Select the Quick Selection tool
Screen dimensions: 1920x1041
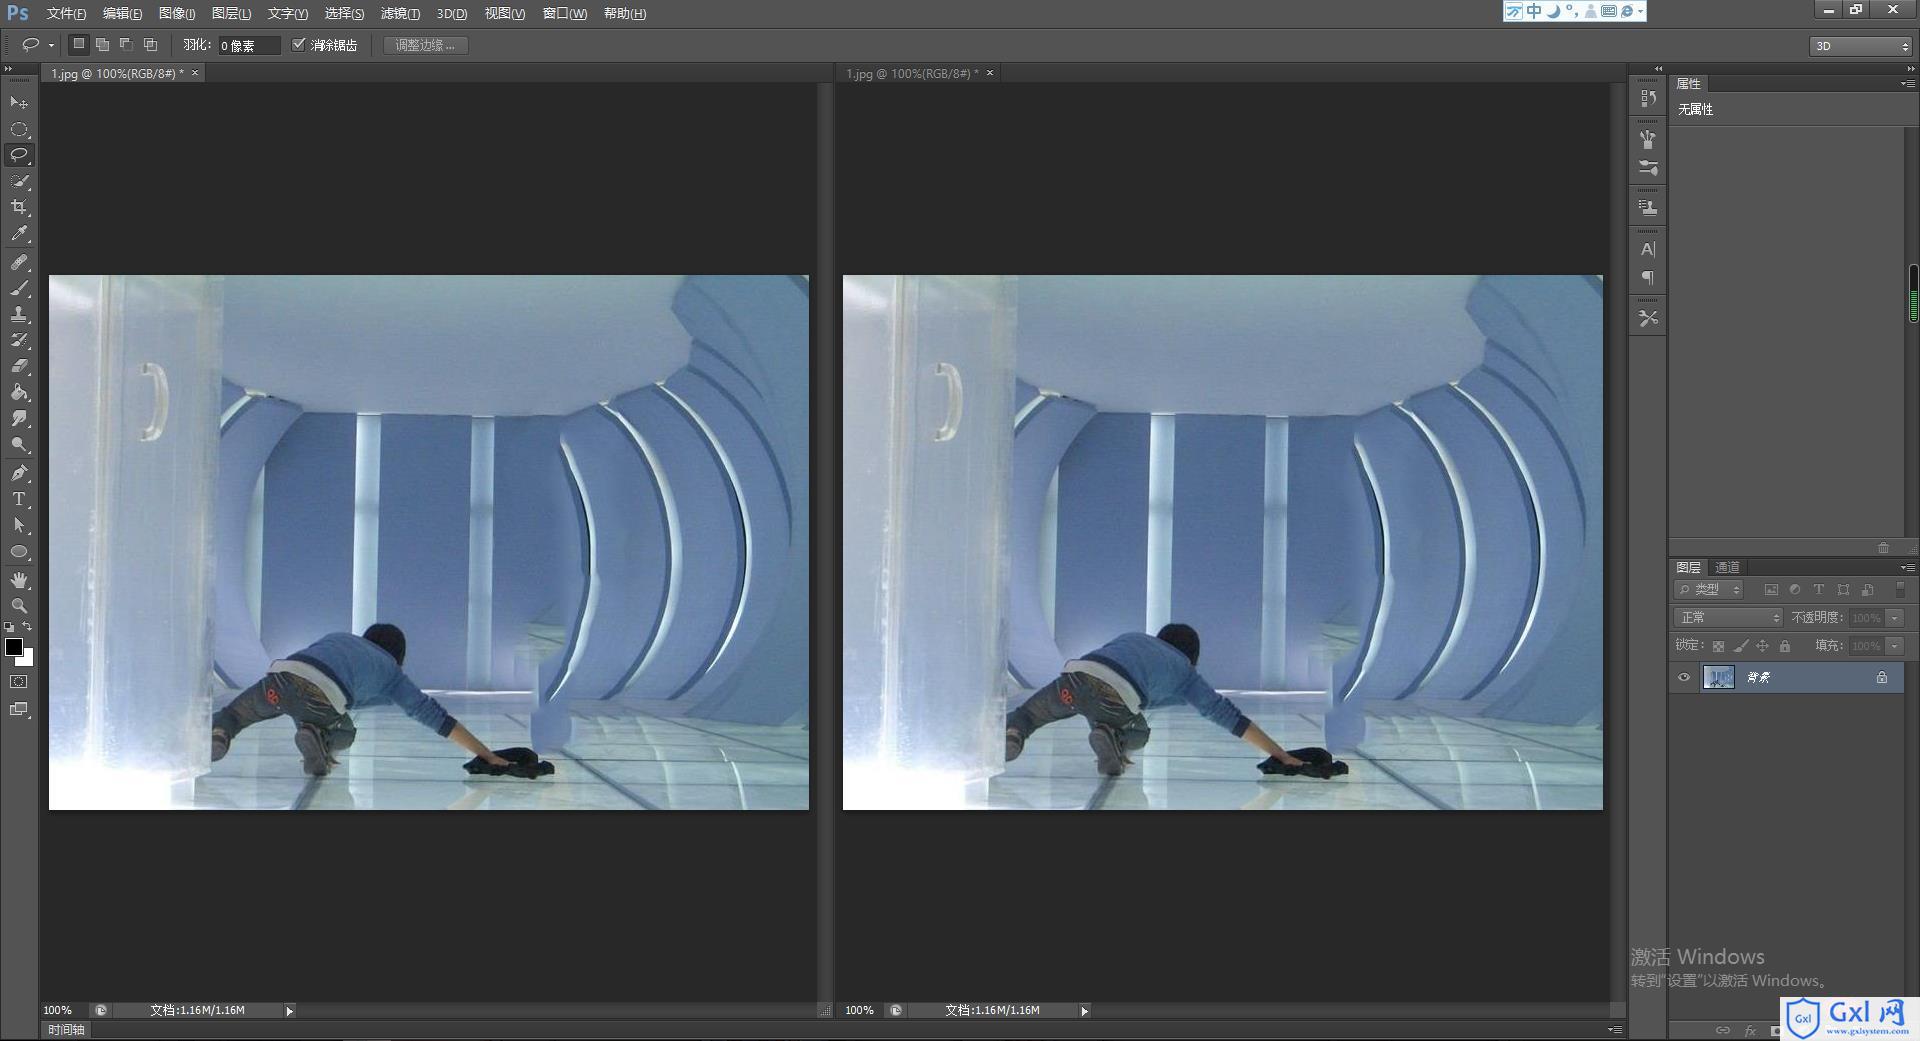pyautogui.click(x=19, y=181)
